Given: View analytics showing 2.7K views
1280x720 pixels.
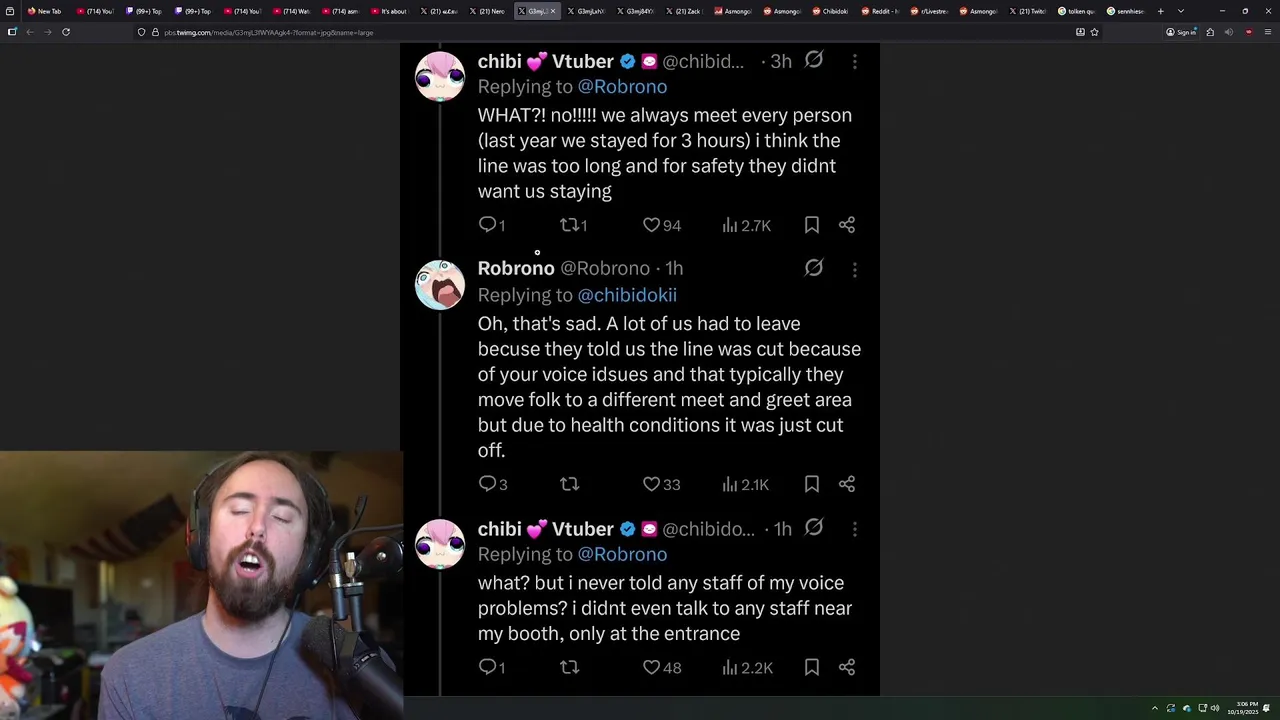Looking at the screenshot, I should 747,226.
